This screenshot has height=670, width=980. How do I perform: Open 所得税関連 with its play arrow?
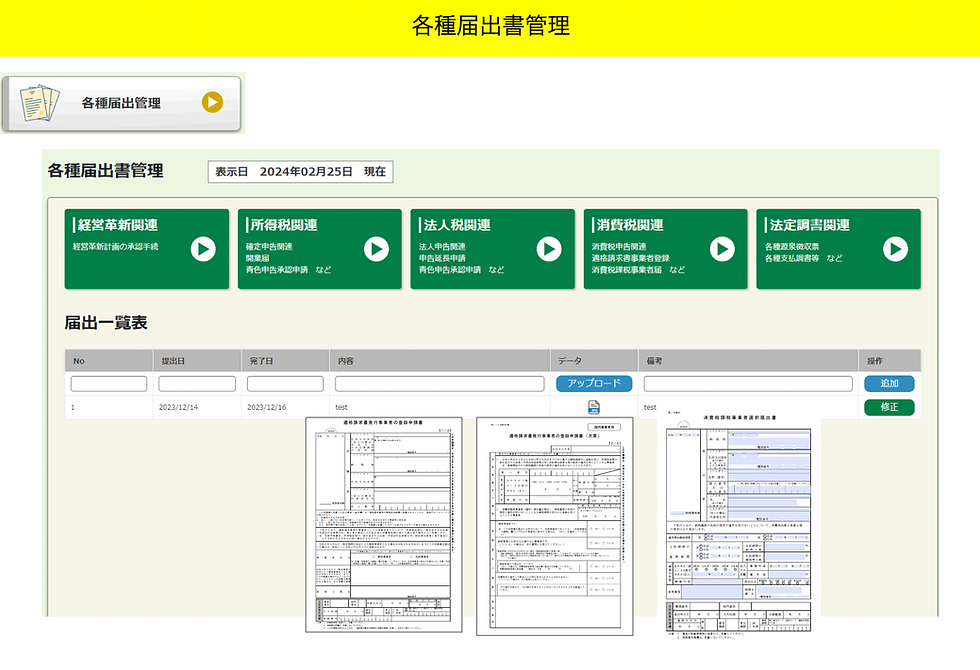(376, 249)
